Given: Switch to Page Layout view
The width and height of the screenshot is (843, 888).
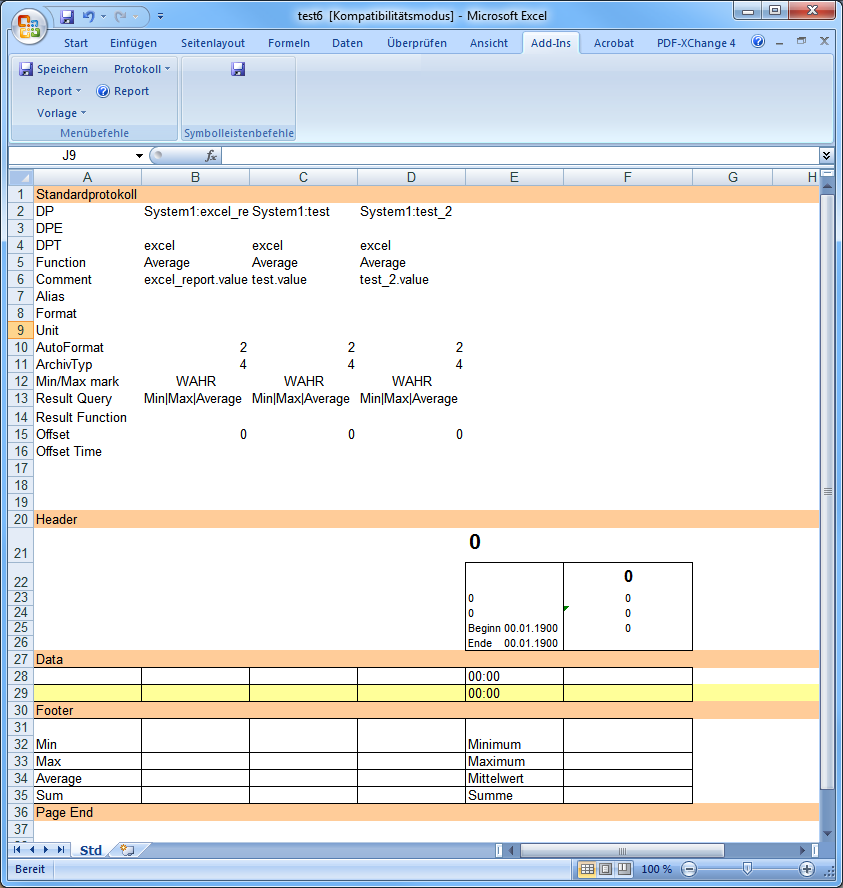Looking at the screenshot, I should [x=606, y=869].
